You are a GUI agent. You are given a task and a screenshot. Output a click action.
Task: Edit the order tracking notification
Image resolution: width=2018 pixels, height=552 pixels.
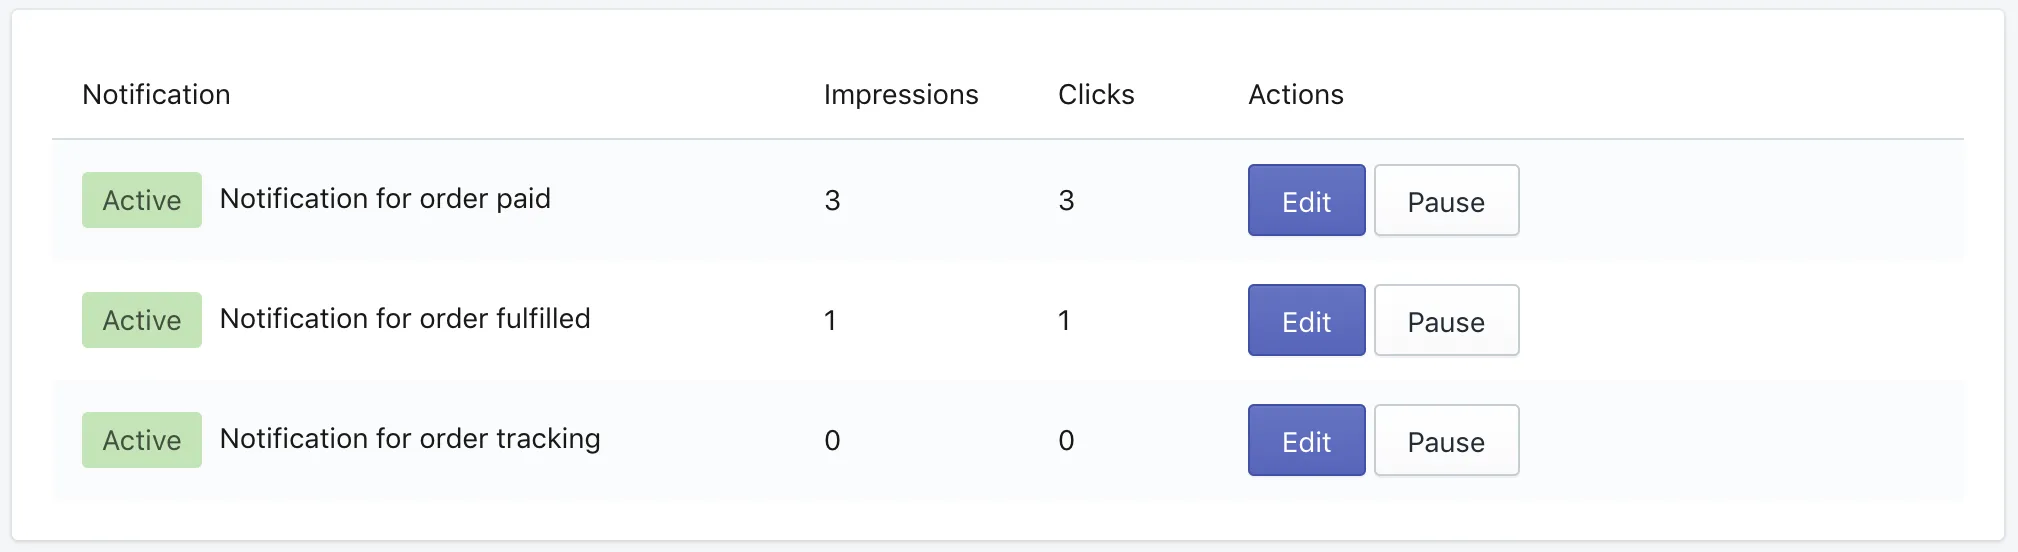[x=1306, y=440]
